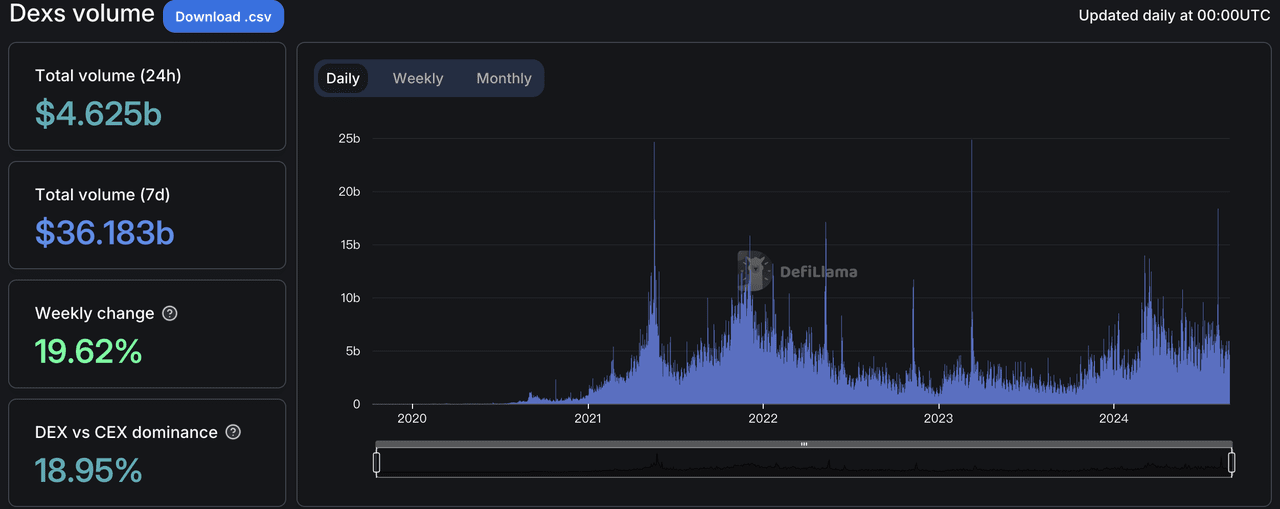The width and height of the screenshot is (1280, 509).
Task: Select the Daily chart interval
Action: (342, 78)
